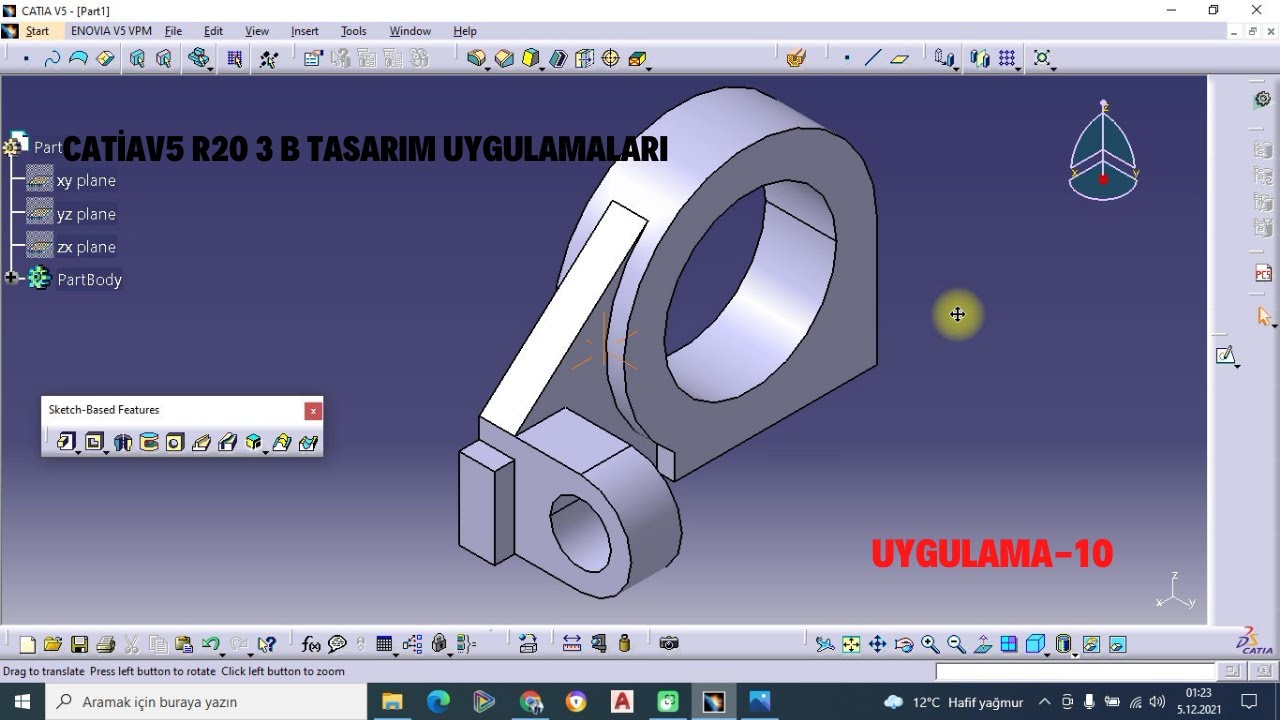This screenshot has height=720, width=1280.
Task: Open File Explorer from taskbar
Action: [x=392, y=702]
